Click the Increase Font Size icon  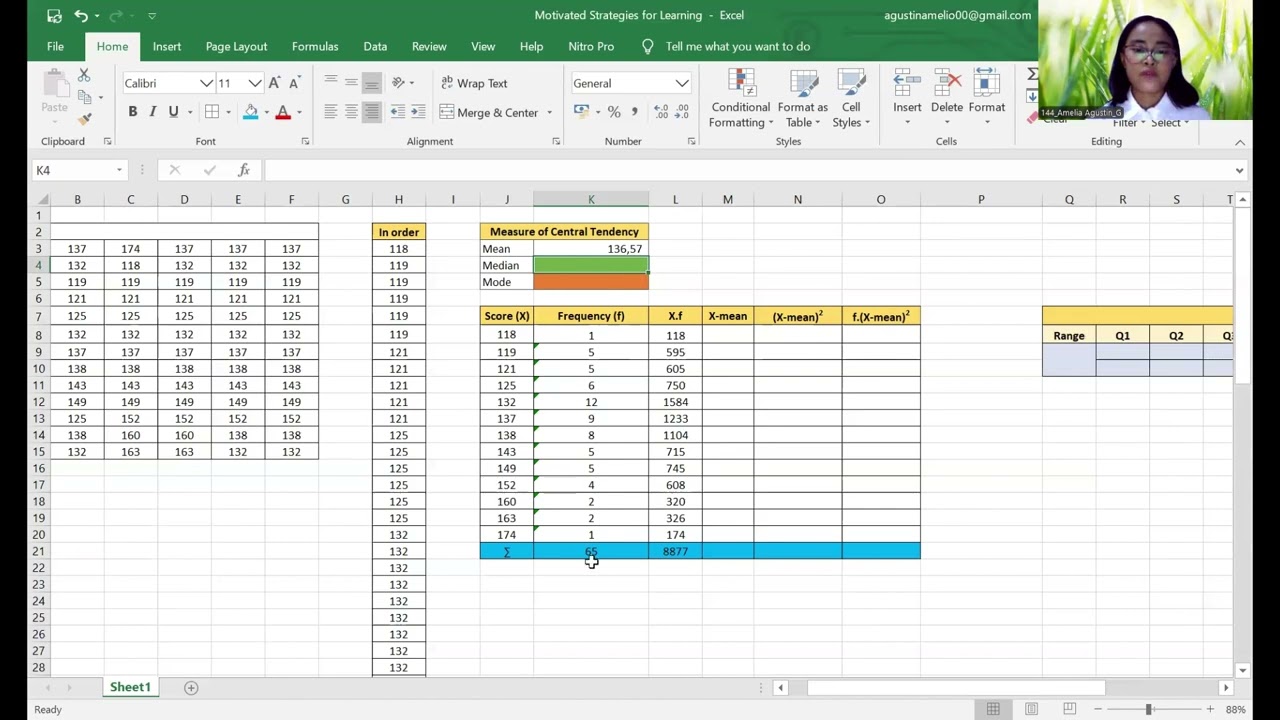click(274, 83)
